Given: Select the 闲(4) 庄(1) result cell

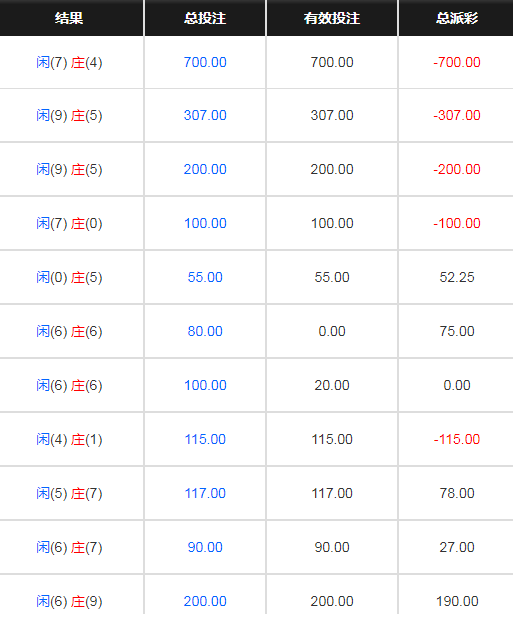Looking at the screenshot, I should (69, 439).
